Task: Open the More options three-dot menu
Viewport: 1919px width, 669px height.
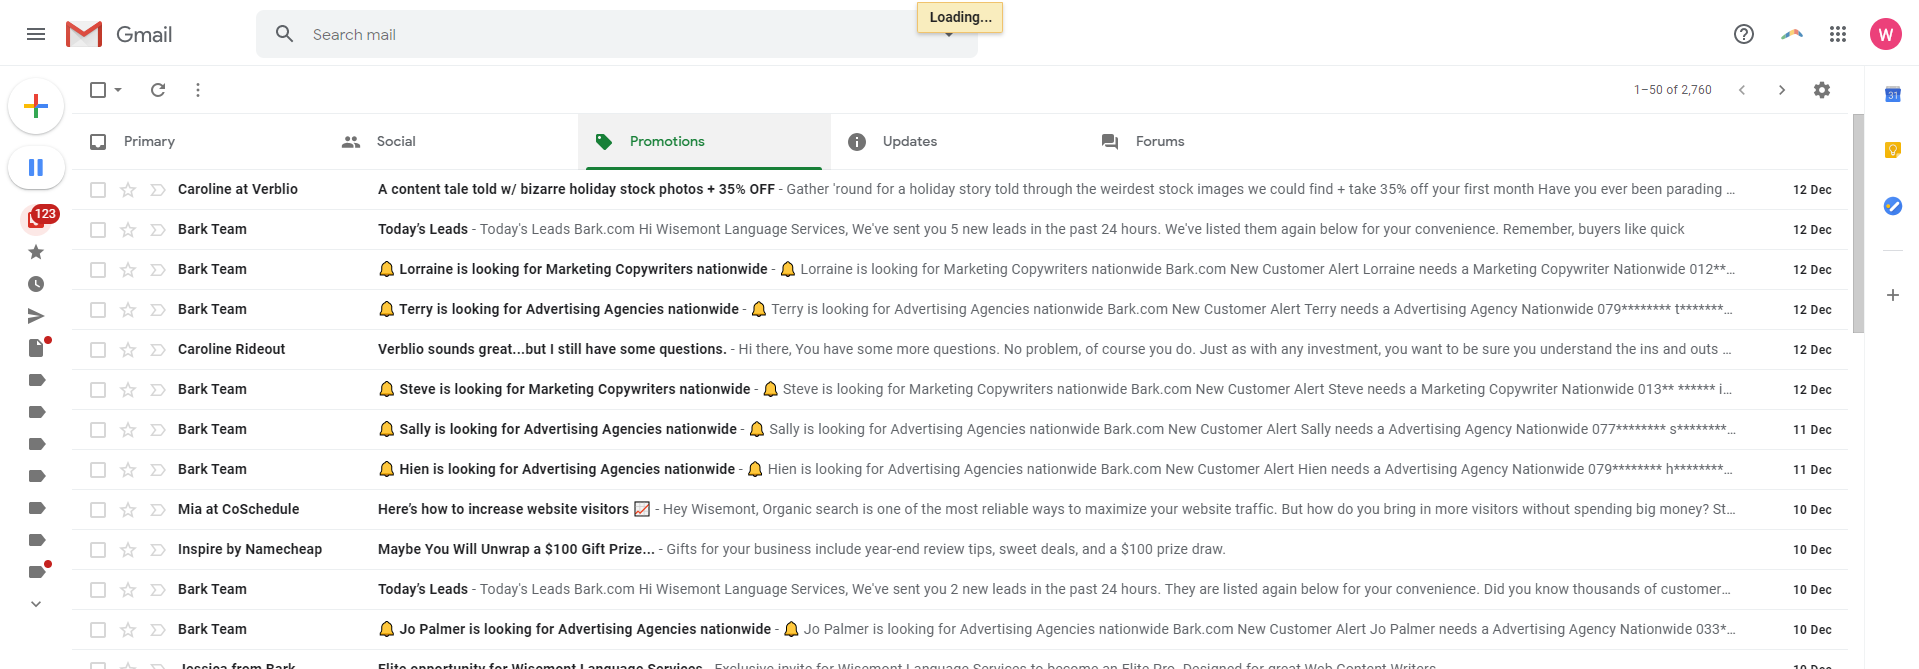Action: pos(198,90)
